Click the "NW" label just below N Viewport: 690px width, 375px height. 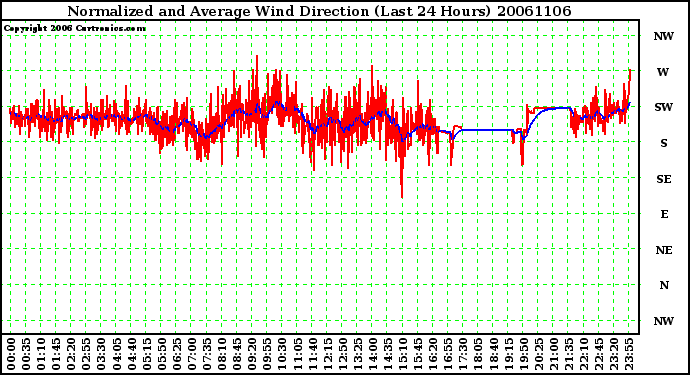tap(664, 321)
